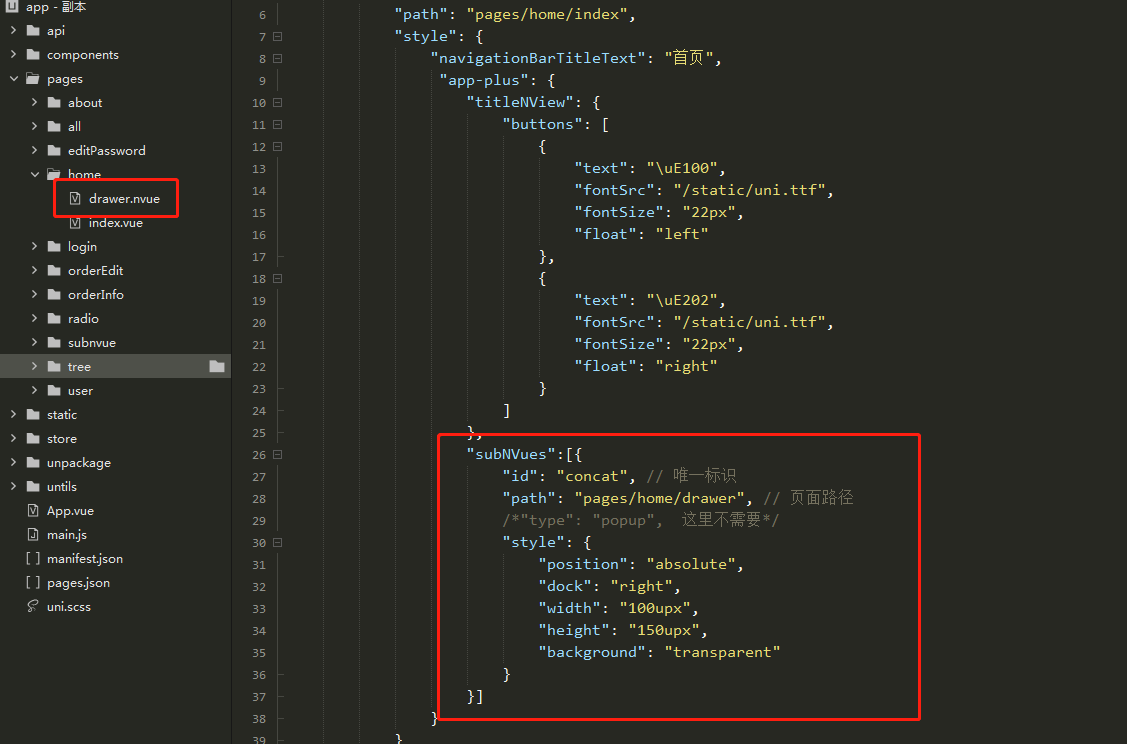This screenshot has width=1127, height=744.
Task: Expand the all folder arrow
Action: point(34,127)
